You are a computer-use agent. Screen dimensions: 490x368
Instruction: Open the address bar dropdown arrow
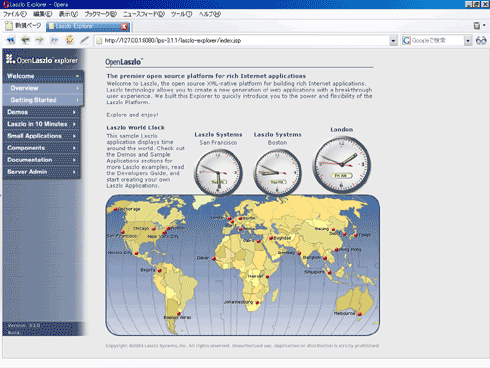393,41
